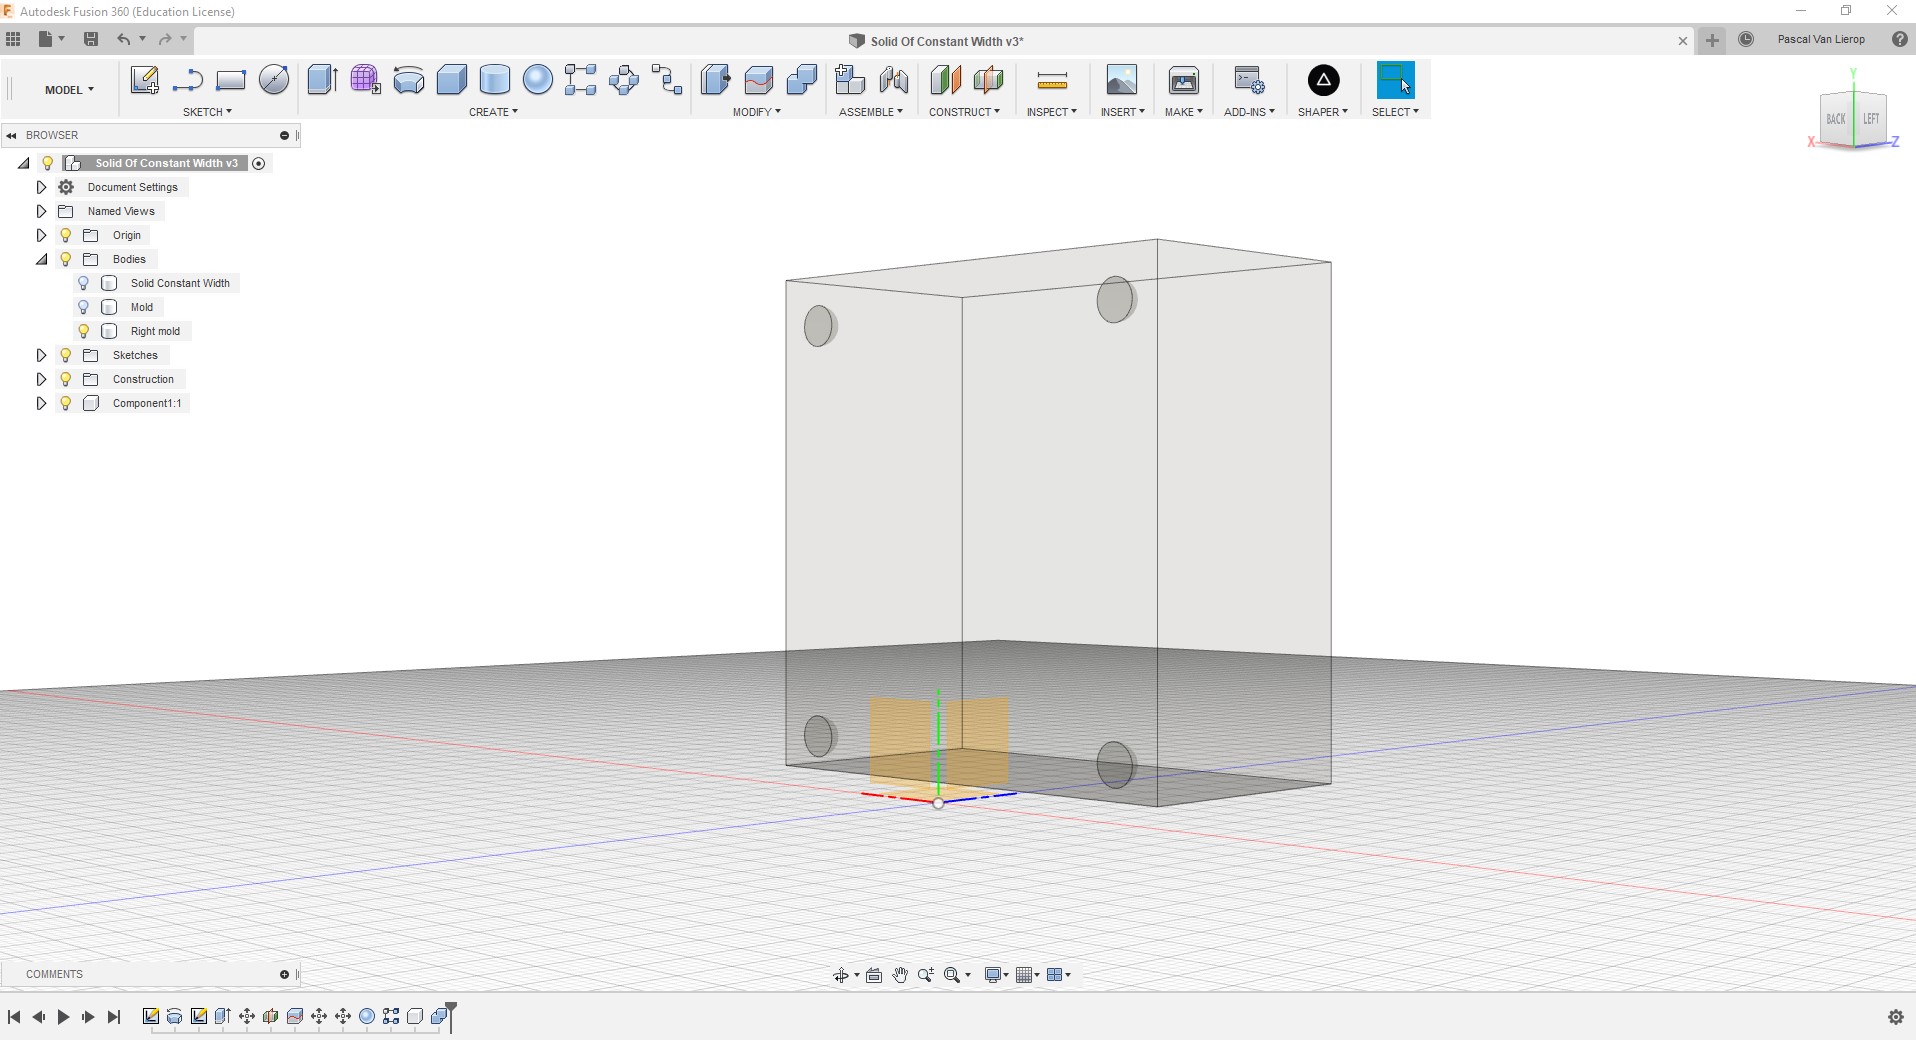Select the Sphere primitive in the Create toolbar

(x=537, y=80)
